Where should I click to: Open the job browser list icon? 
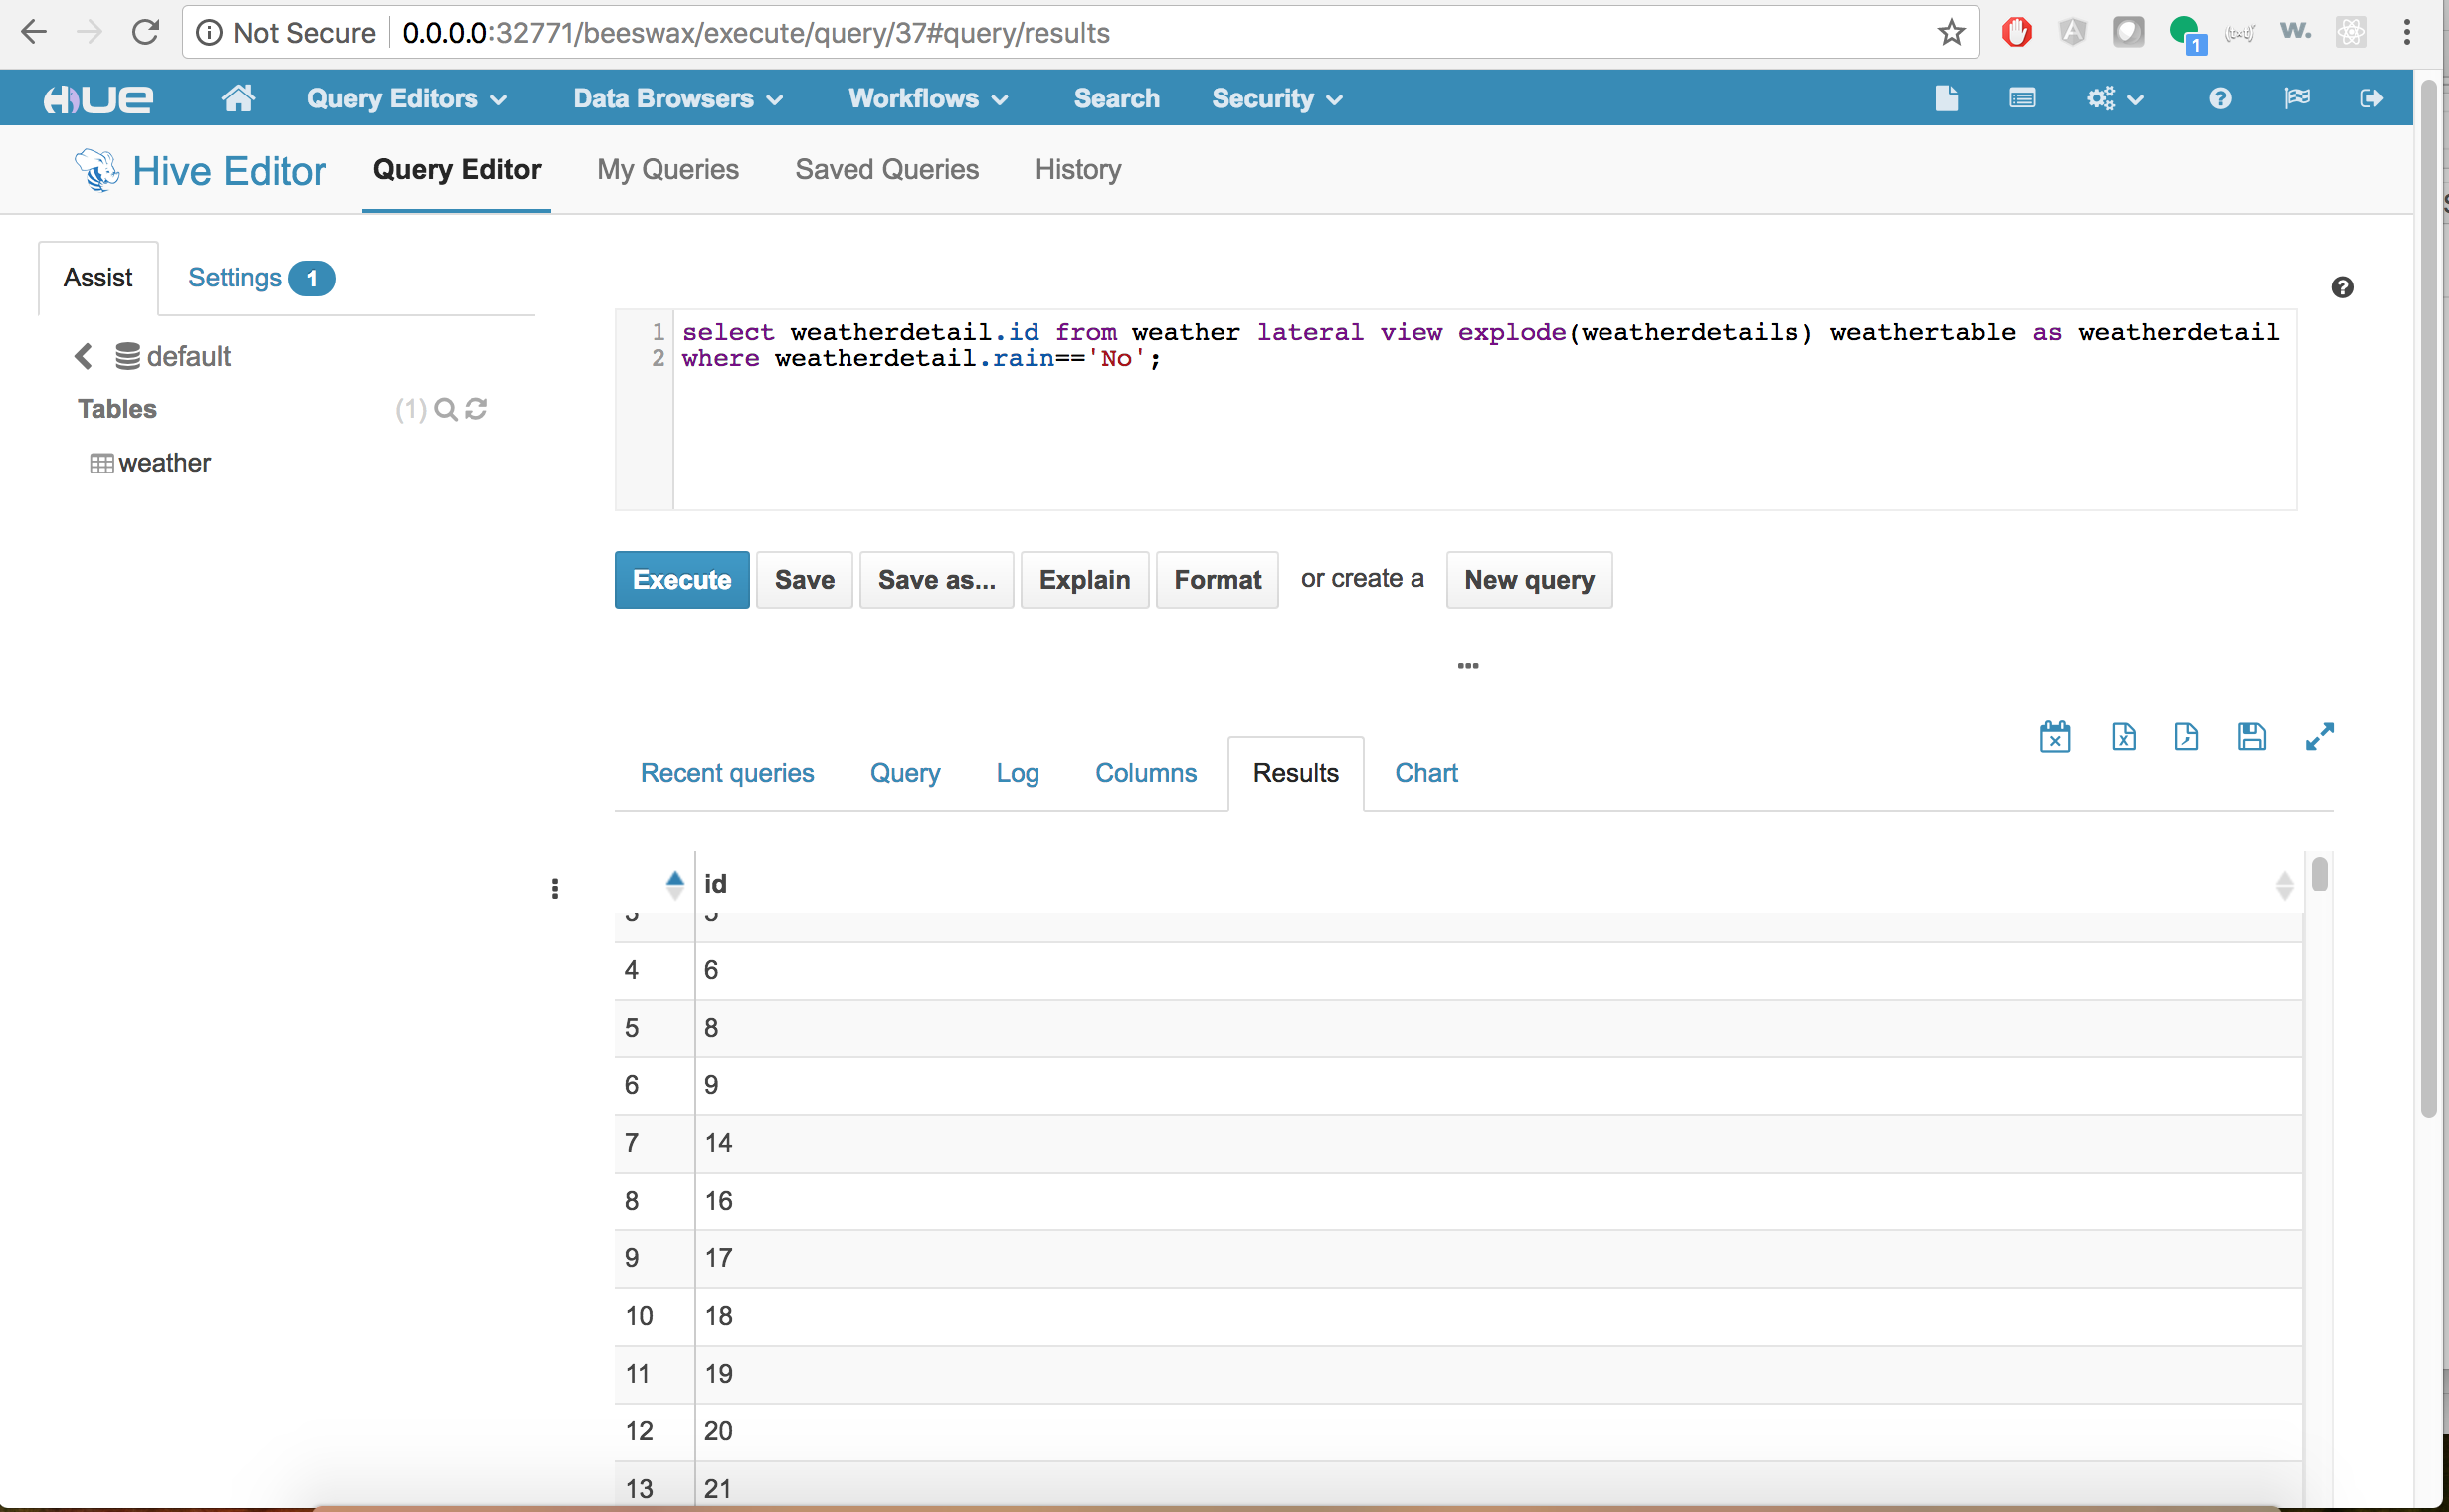click(x=2022, y=98)
